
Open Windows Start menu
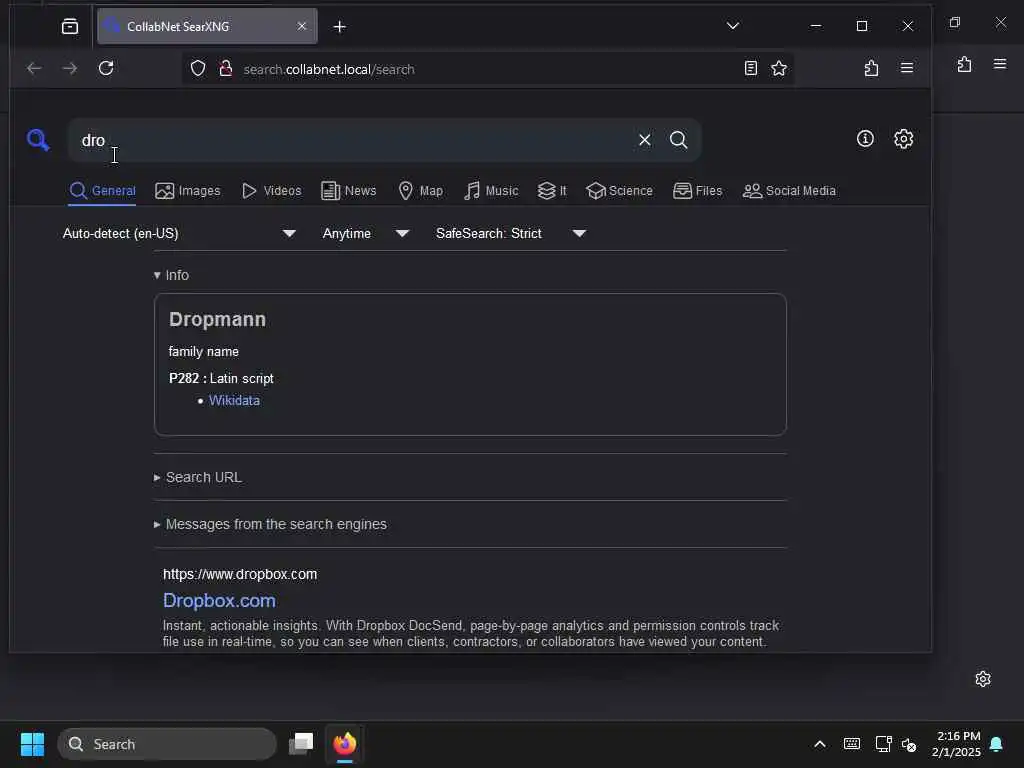[x=32, y=744]
